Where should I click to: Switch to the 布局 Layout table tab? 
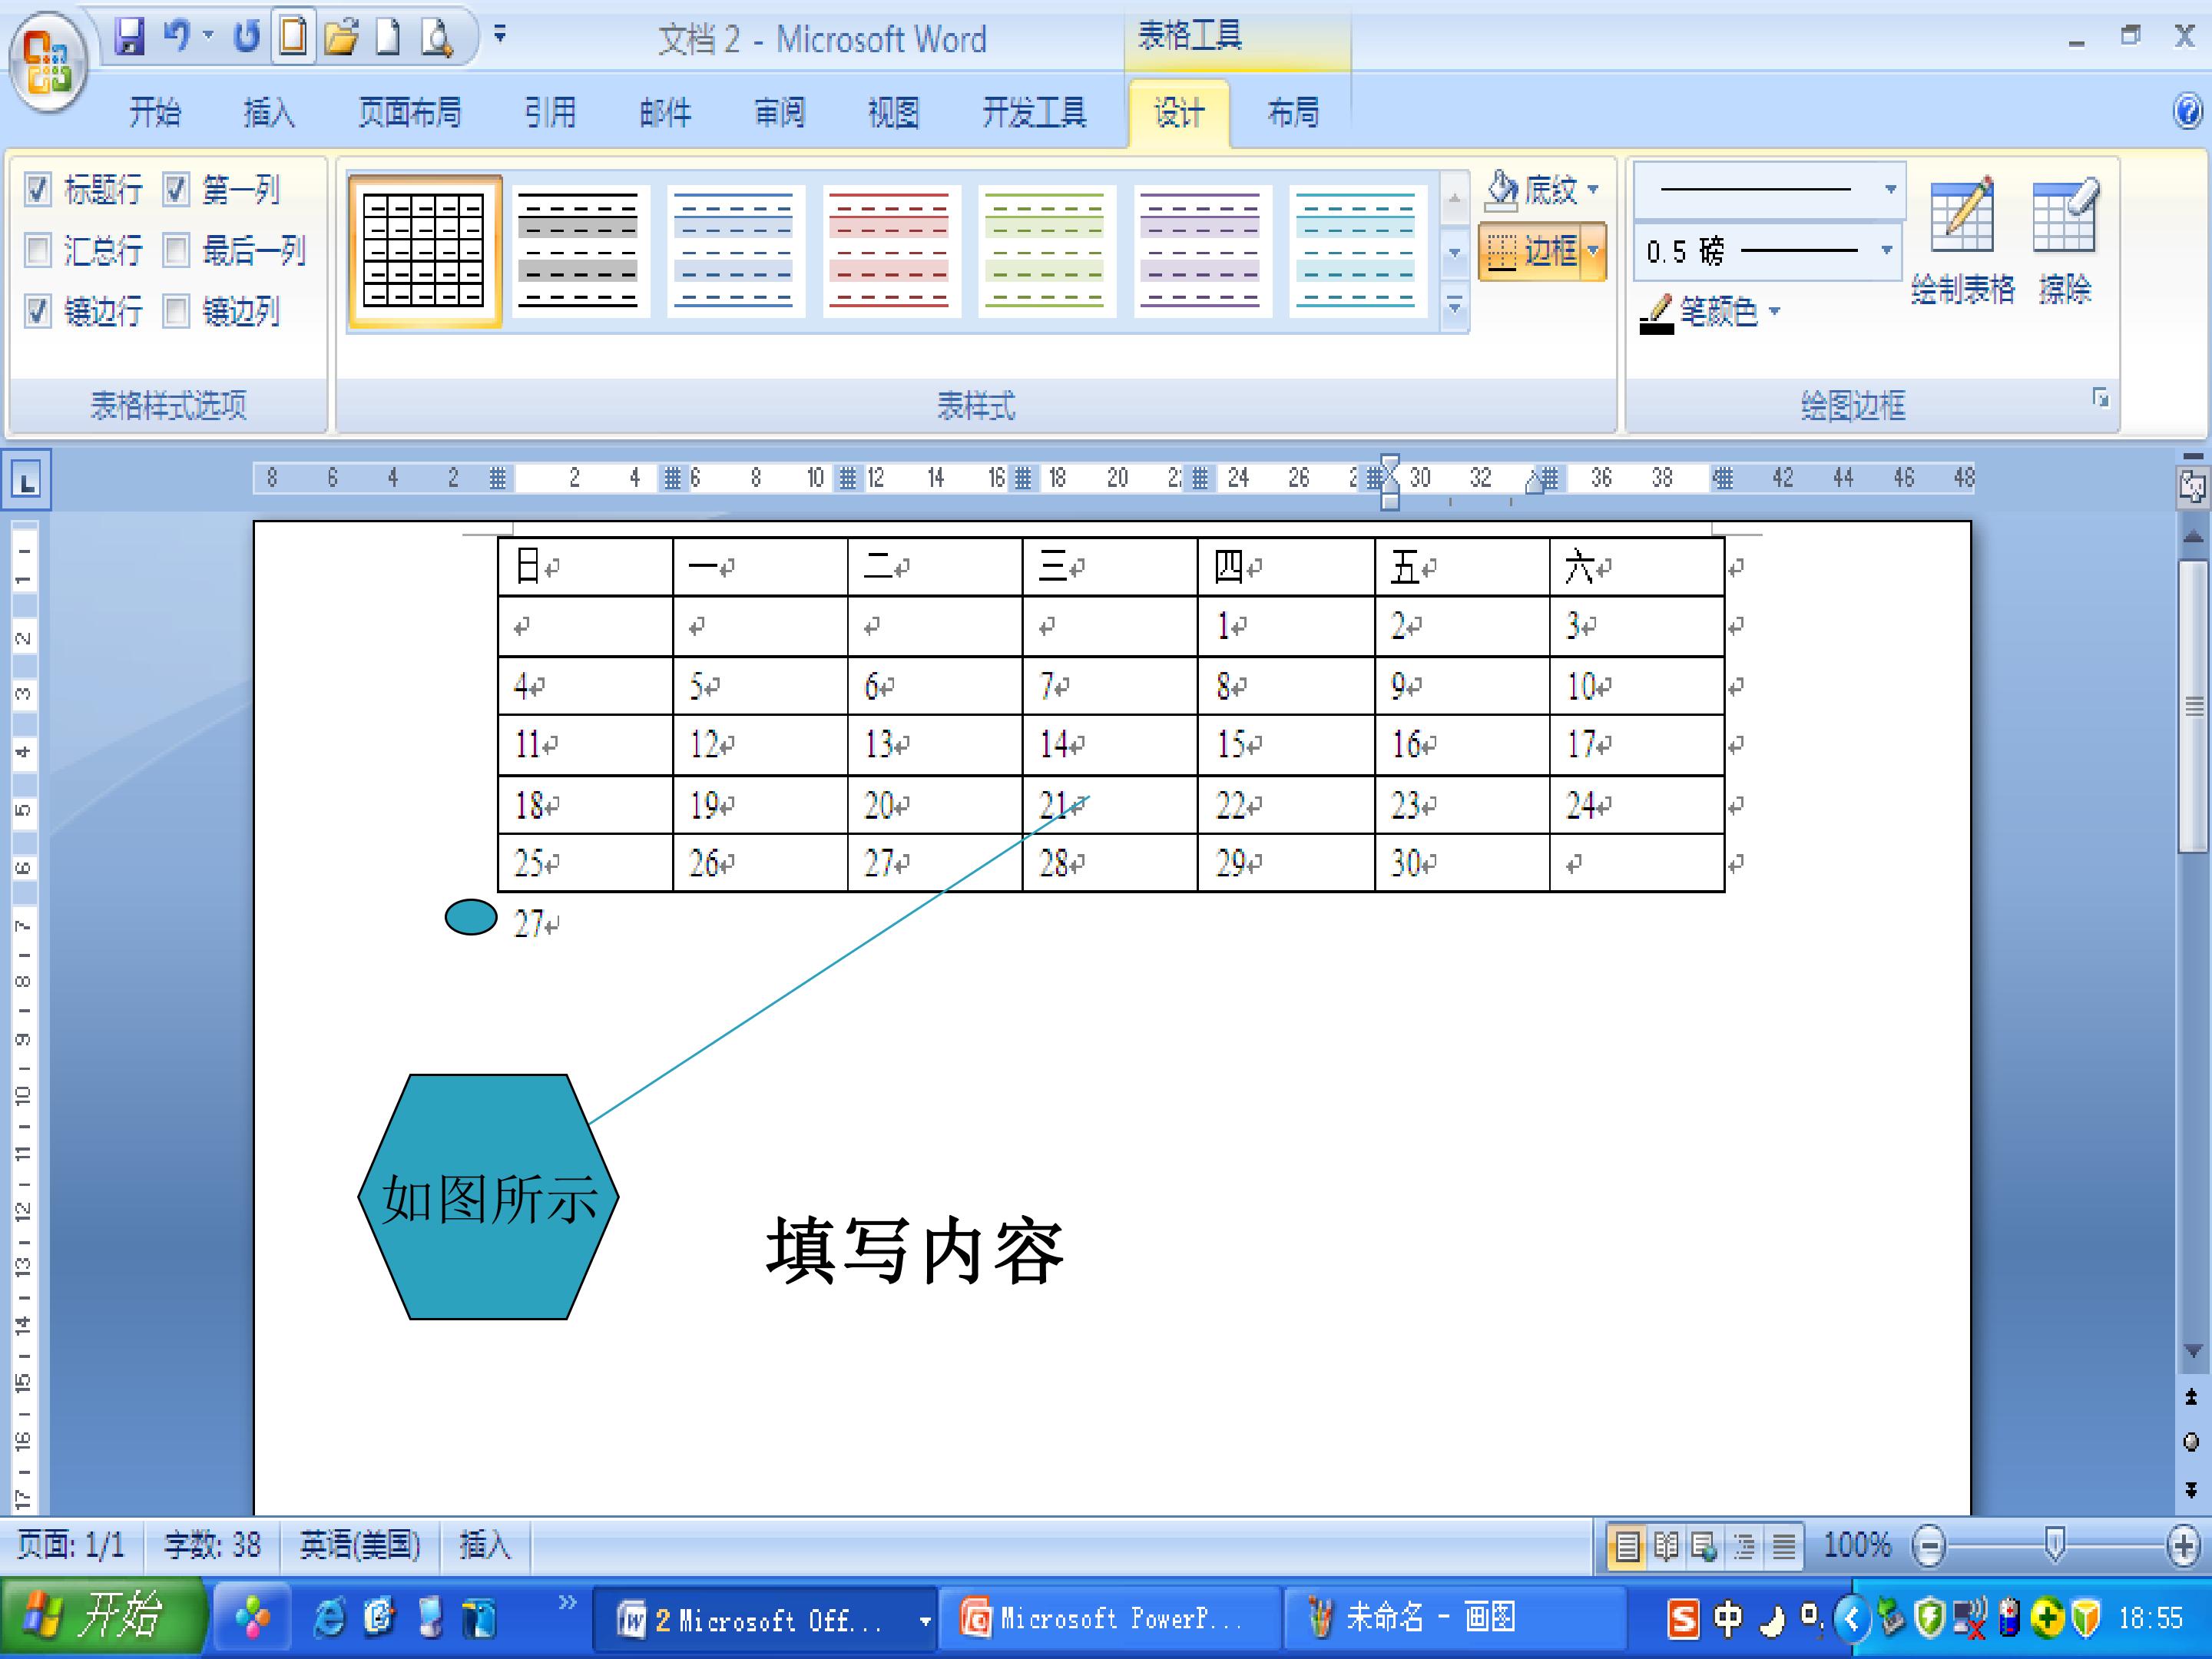pos(1292,112)
